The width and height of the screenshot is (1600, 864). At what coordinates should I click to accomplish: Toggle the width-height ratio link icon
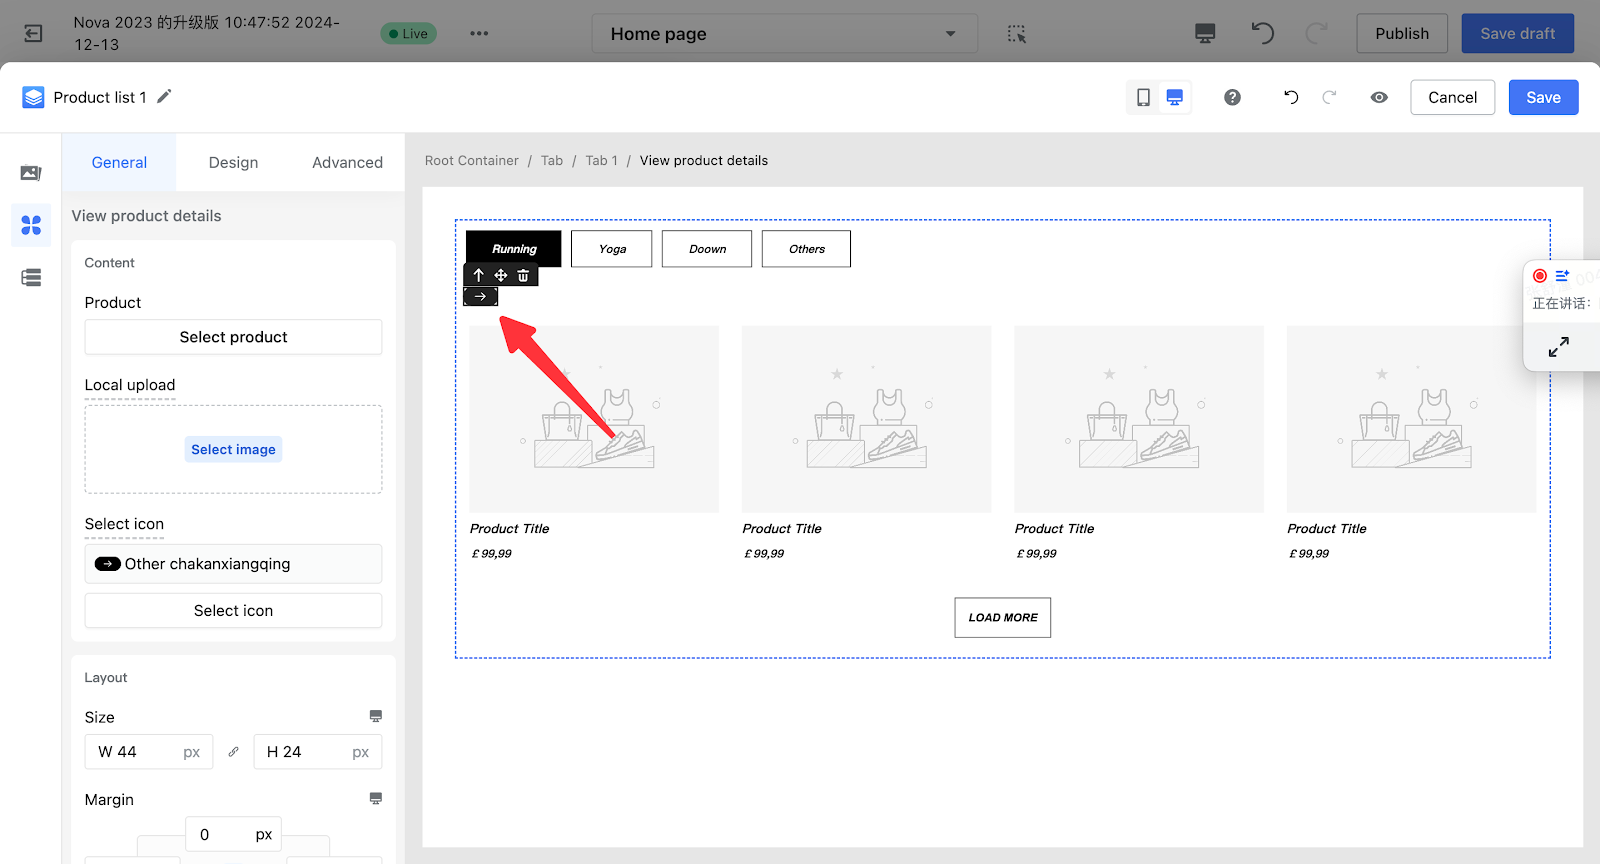pyautogui.click(x=233, y=752)
